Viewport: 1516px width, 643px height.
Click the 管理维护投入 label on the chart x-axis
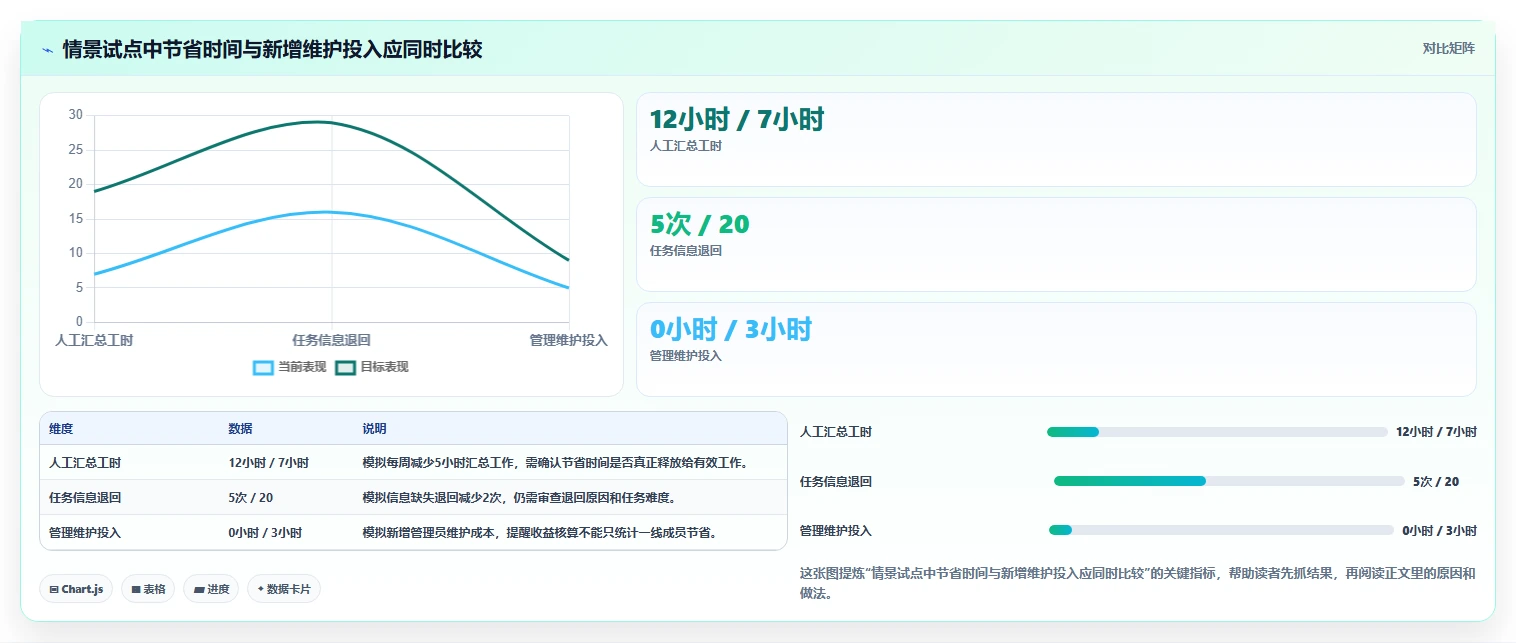pos(568,340)
